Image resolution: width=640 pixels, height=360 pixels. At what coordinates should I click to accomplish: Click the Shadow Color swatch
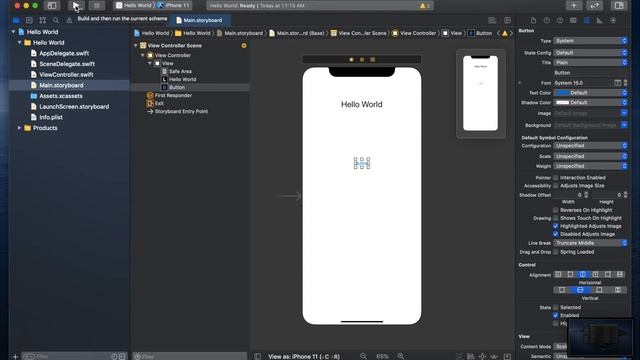(x=562, y=102)
